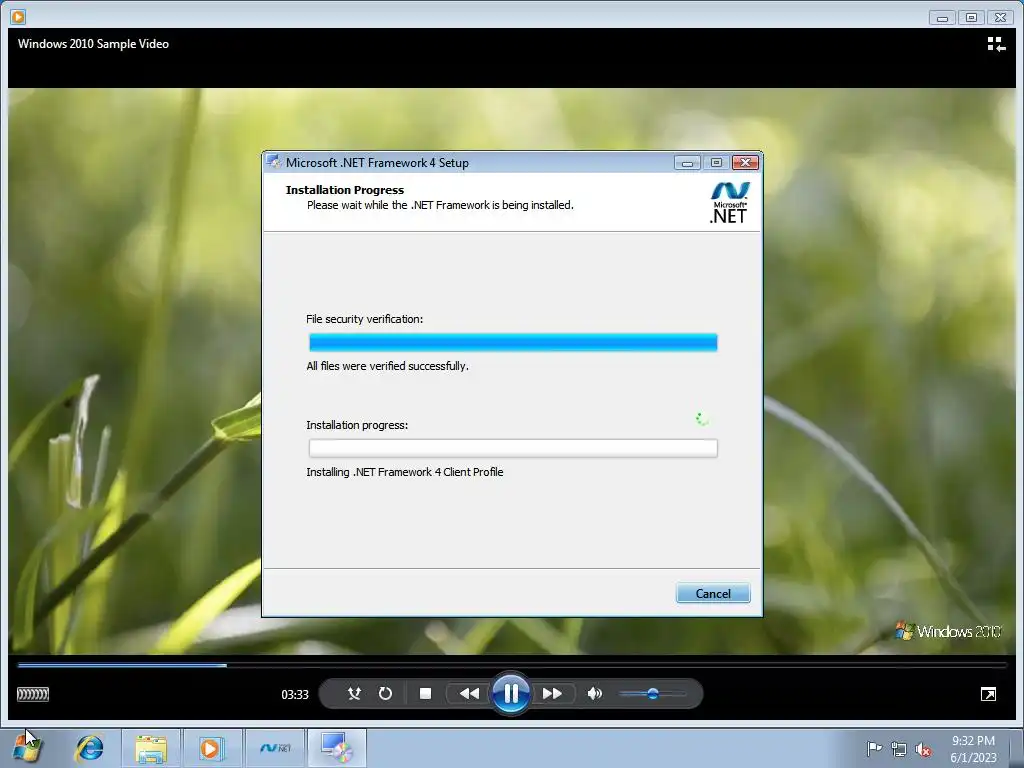Launch Internet Explorer from taskbar

pos(89,748)
